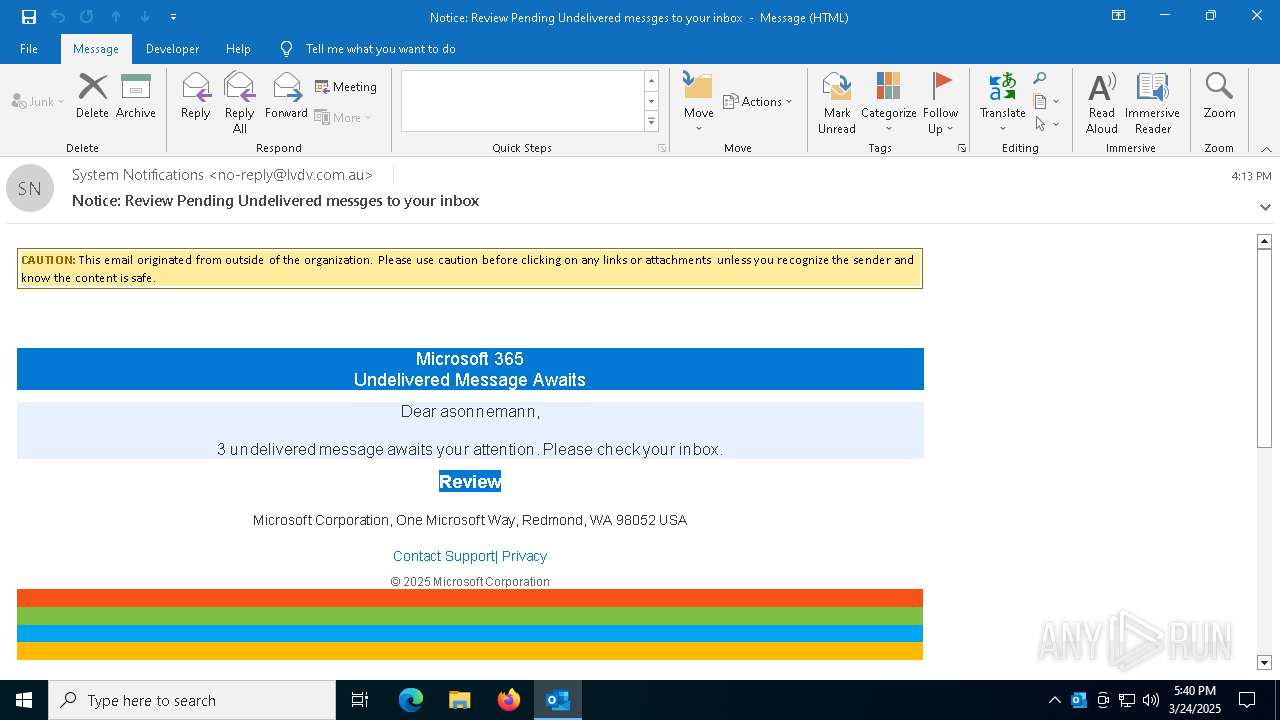Mark the message as Unread
This screenshot has height=720, width=1280.
pyautogui.click(x=836, y=103)
